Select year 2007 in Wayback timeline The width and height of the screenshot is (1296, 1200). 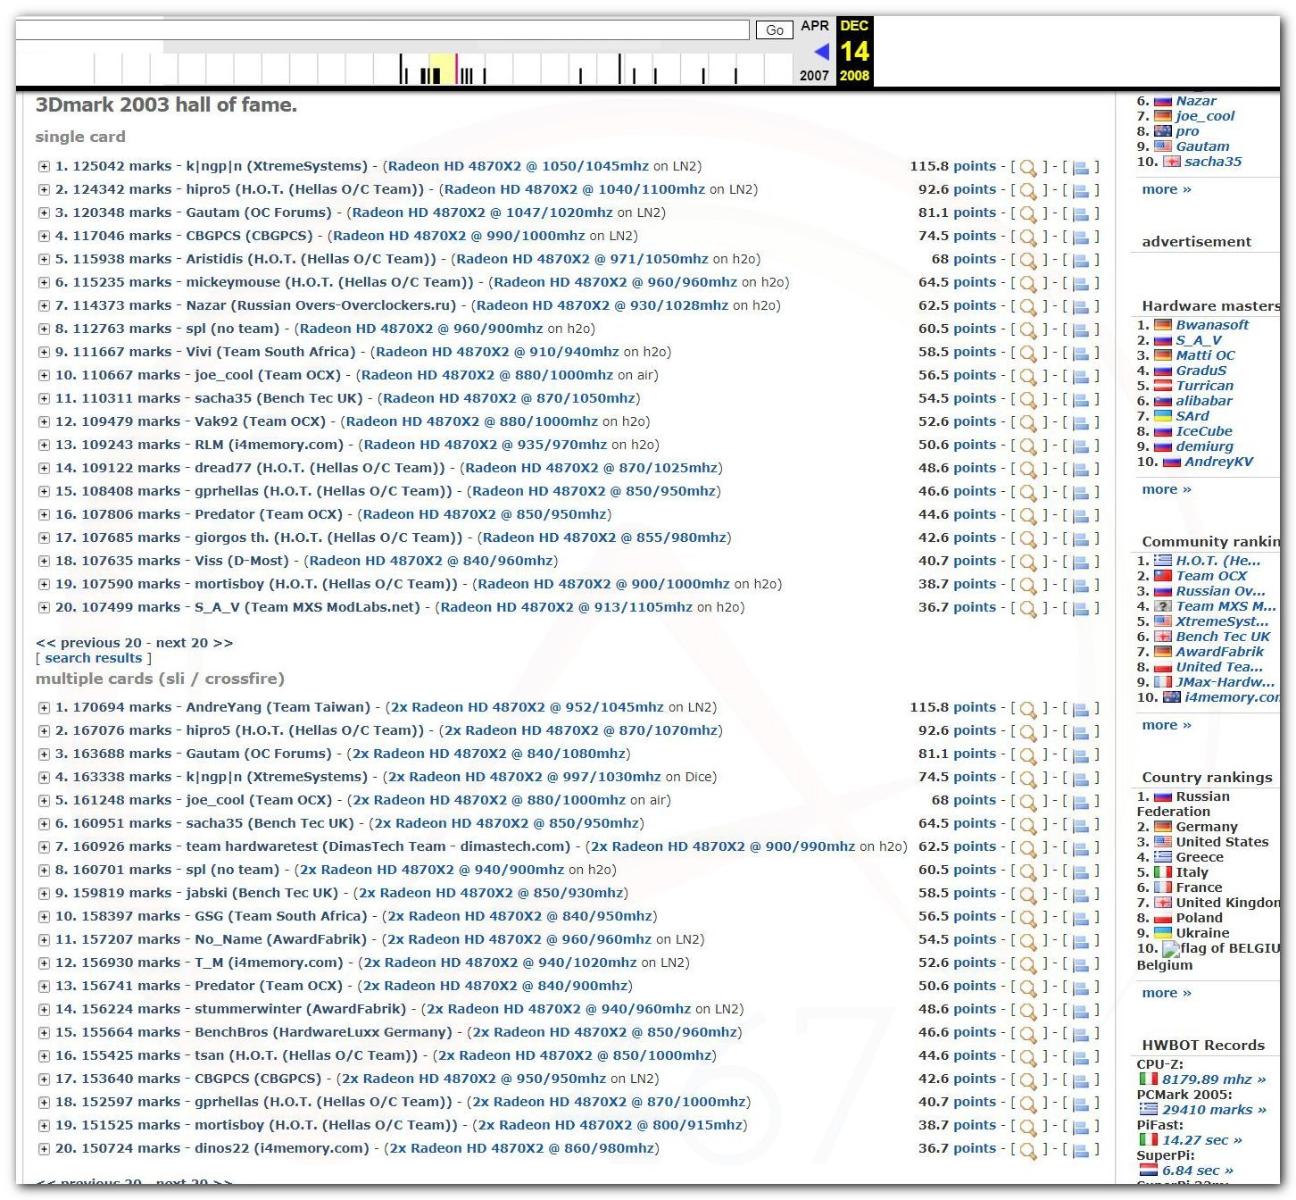[814, 76]
